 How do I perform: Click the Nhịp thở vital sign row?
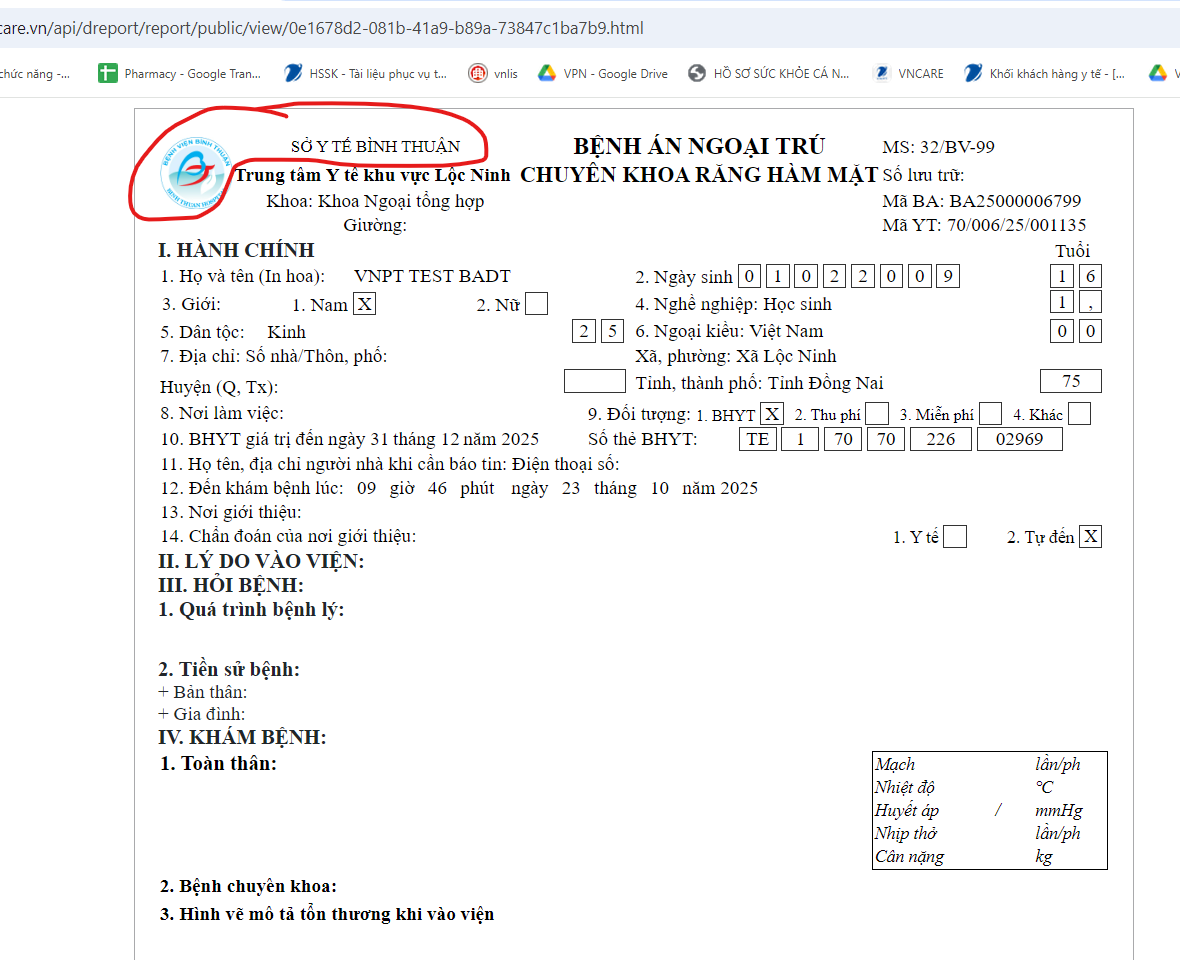990,834
